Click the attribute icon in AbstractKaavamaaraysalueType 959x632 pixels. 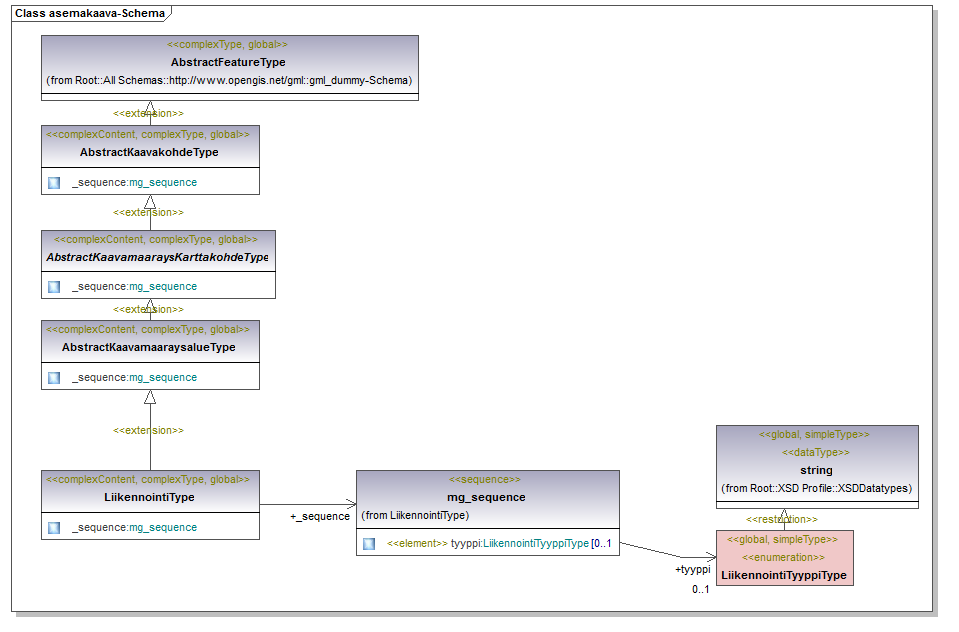point(54,378)
